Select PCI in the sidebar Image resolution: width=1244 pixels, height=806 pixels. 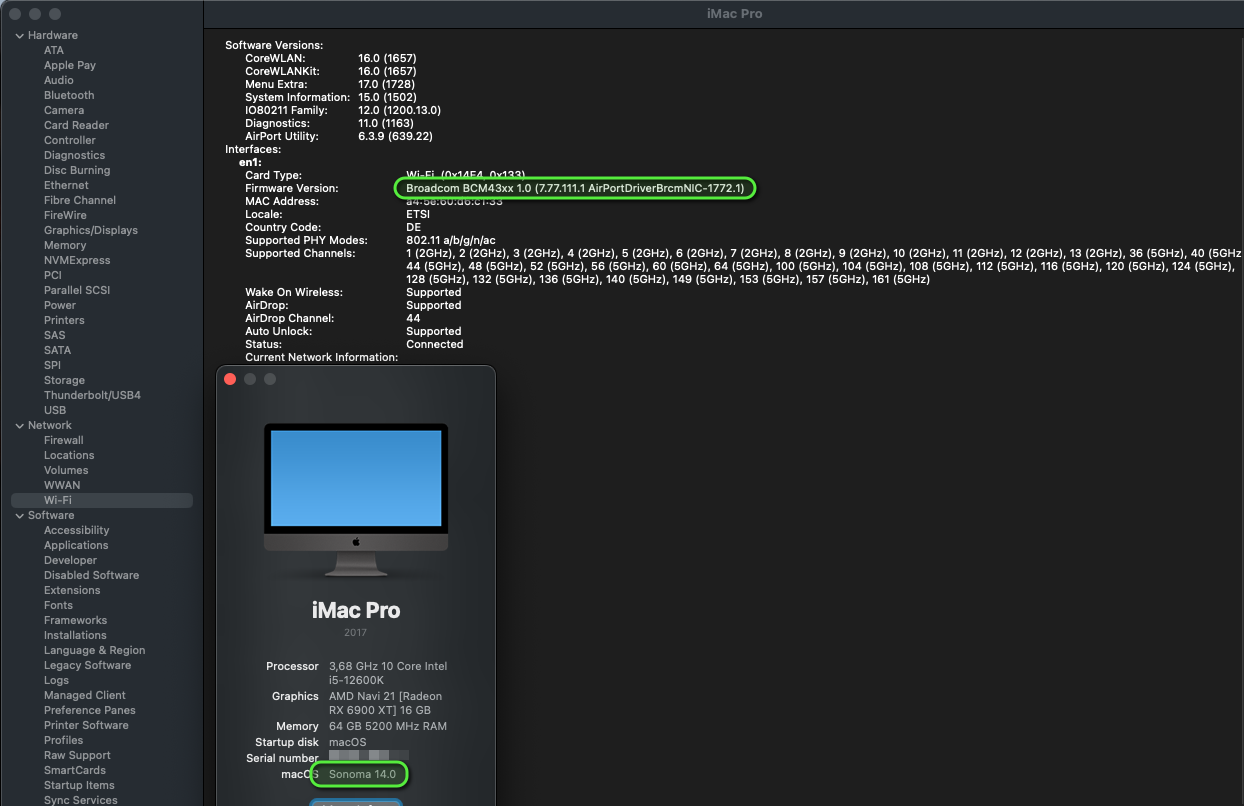pos(53,275)
